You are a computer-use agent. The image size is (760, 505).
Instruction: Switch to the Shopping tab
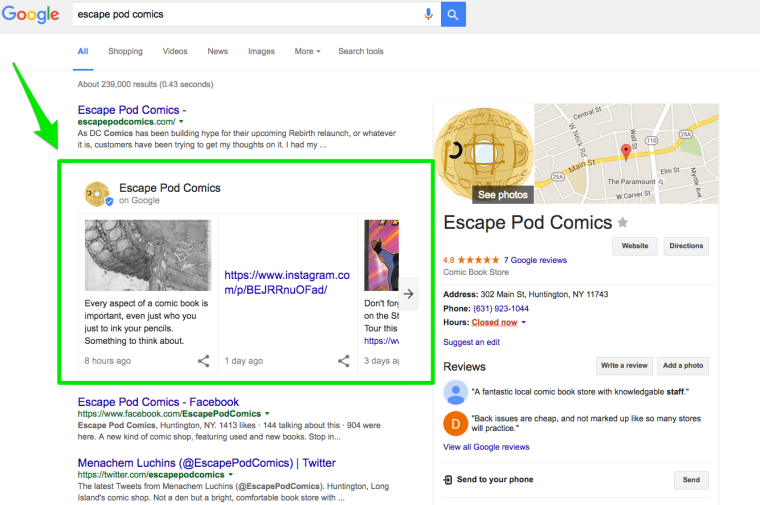tap(126, 51)
